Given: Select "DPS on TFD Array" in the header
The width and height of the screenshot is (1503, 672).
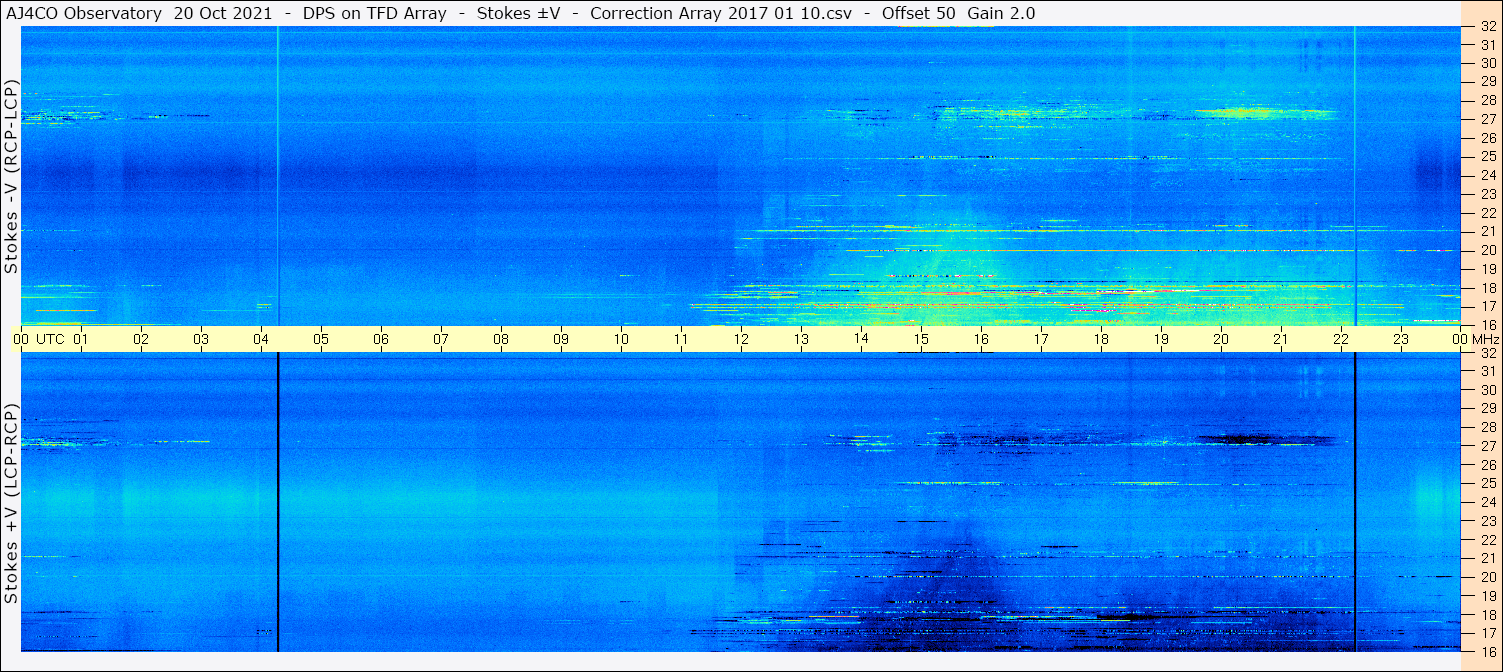Looking at the screenshot, I should (x=375, y=14).
